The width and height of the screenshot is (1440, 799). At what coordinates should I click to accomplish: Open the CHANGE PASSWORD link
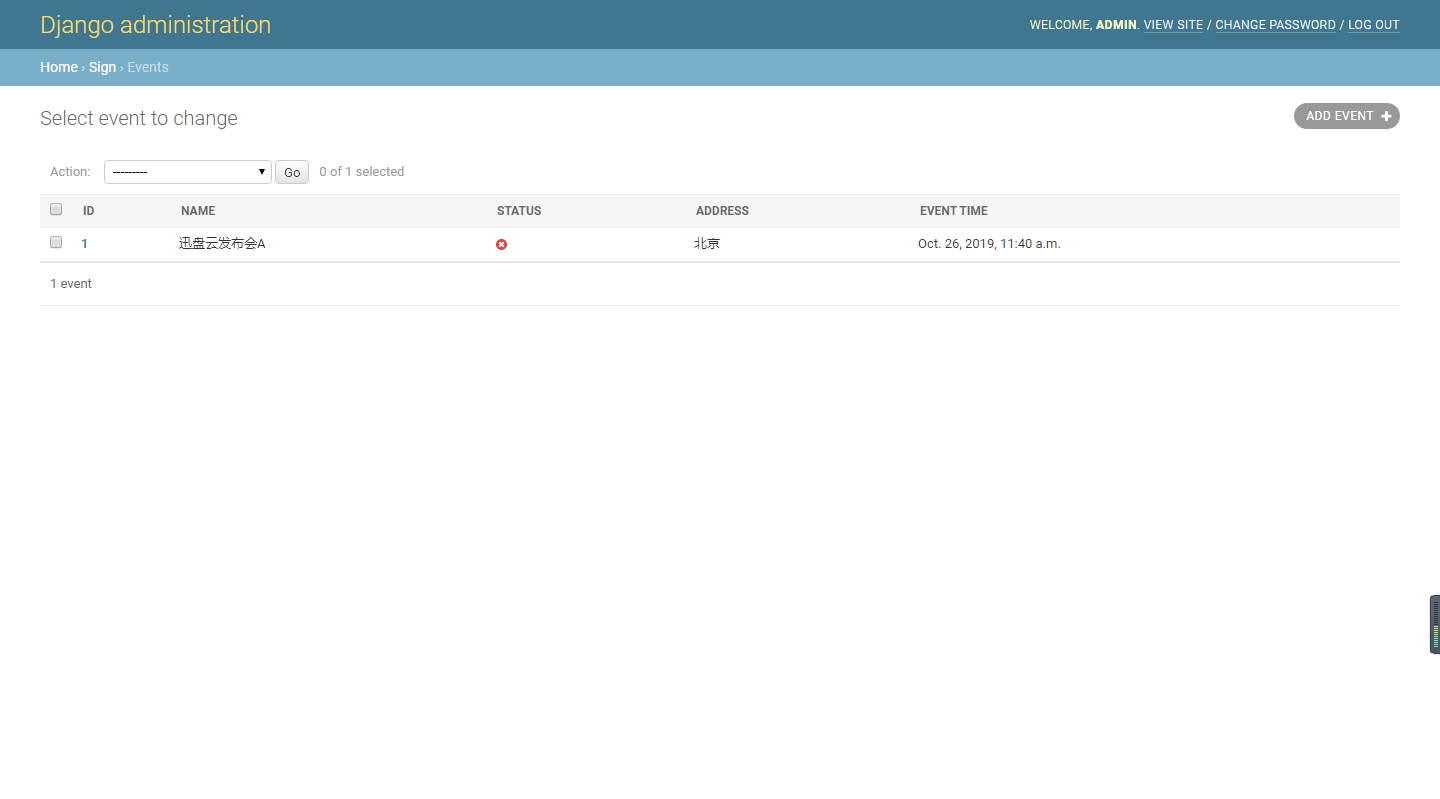(x=1275, y=25)
